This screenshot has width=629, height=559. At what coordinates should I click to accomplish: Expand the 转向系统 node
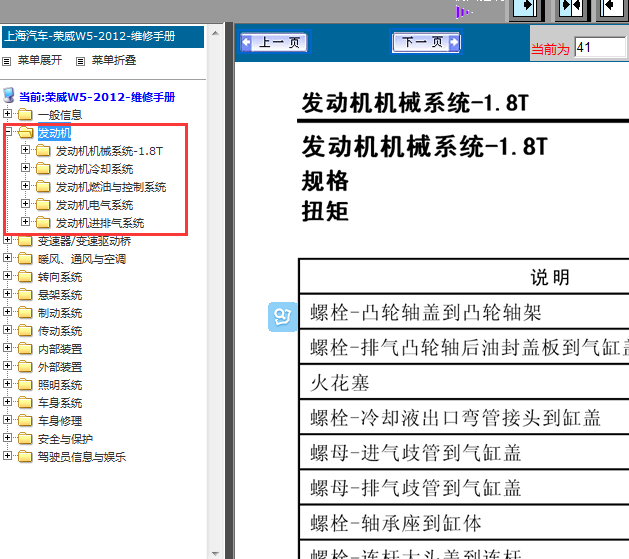coord(7,275)
